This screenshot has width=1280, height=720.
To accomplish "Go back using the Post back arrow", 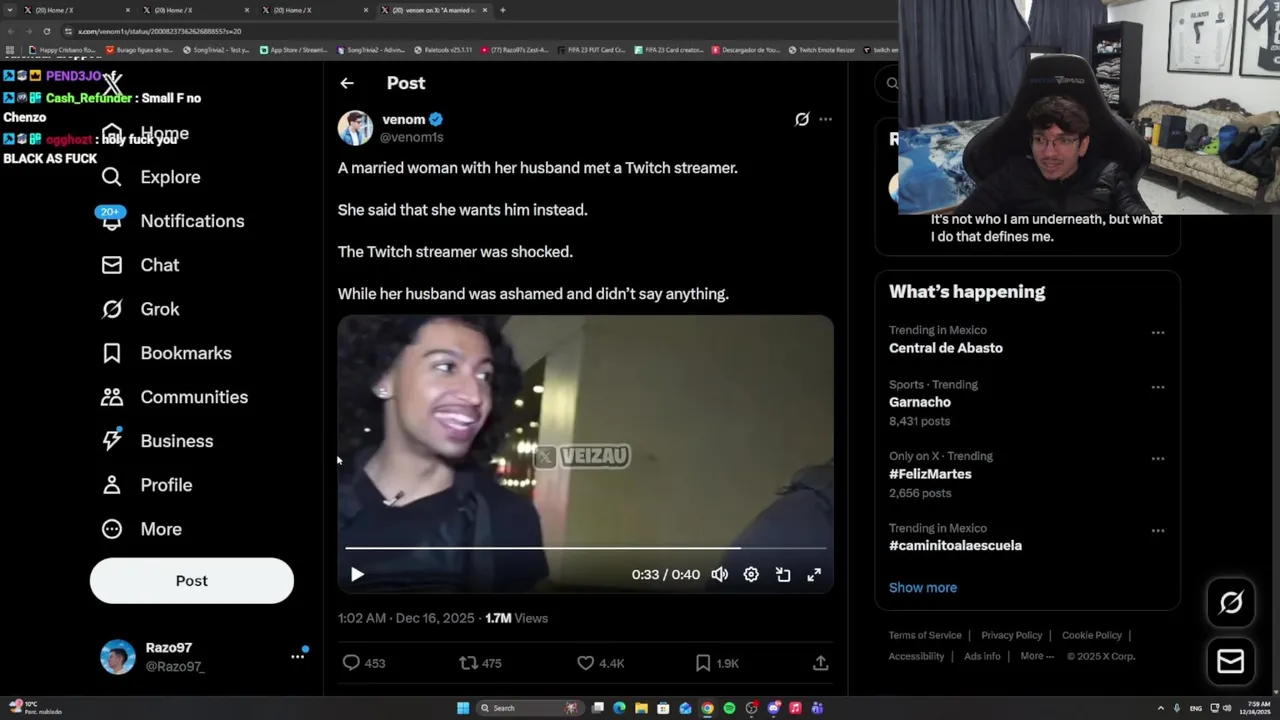I will pyautogui.click(x=347, y=83).
